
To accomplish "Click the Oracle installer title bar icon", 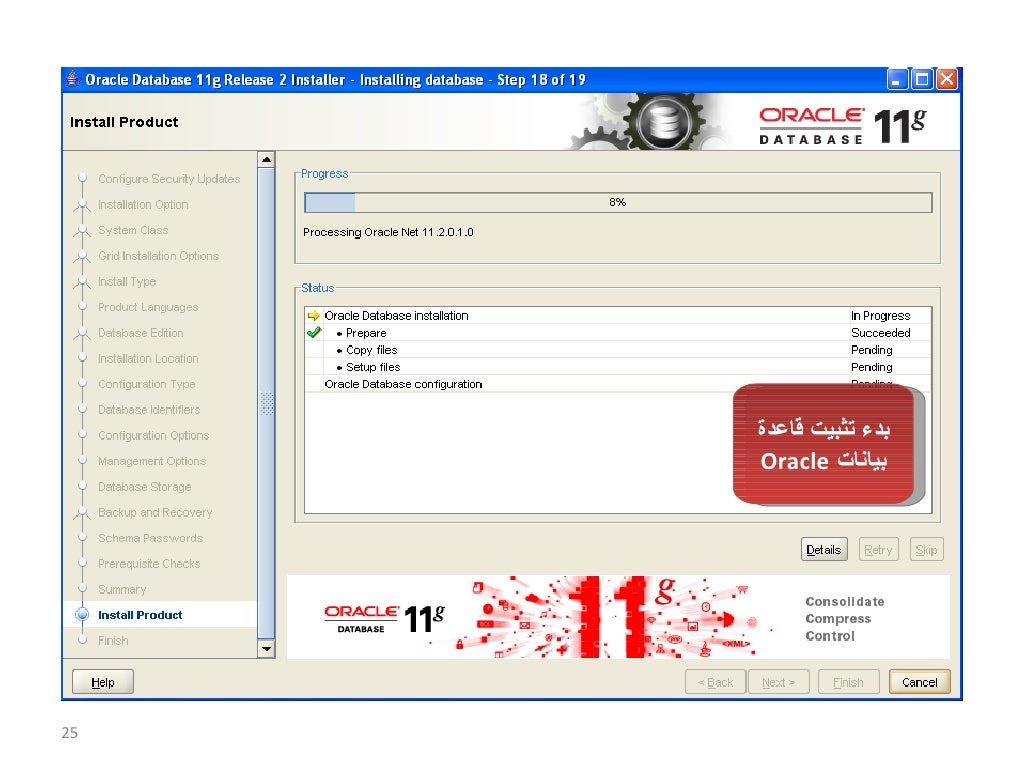I will click(74, 79).
